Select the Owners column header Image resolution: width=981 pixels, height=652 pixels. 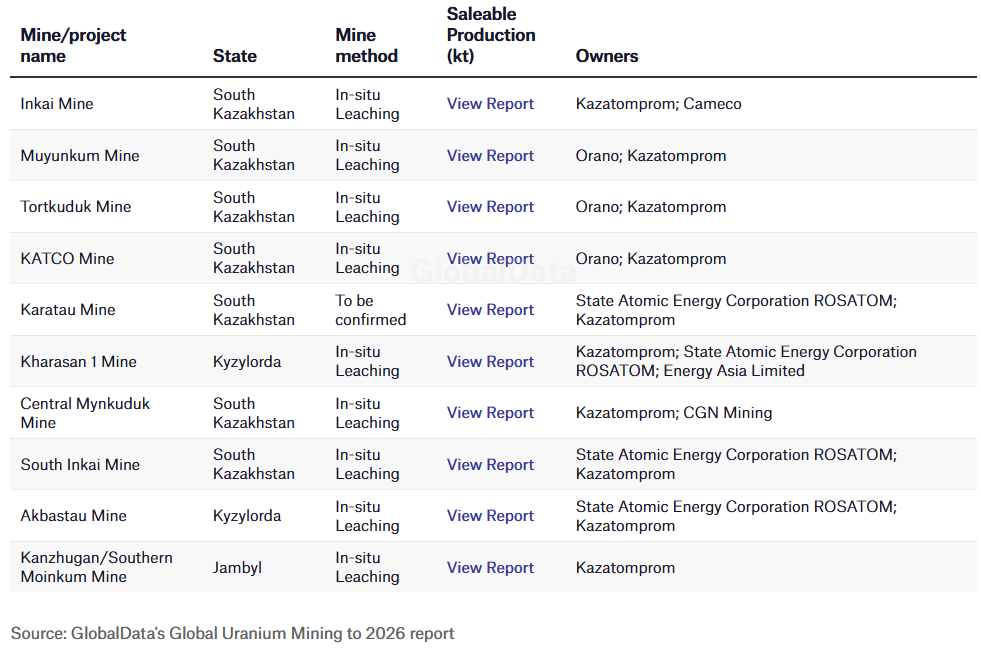607,56
